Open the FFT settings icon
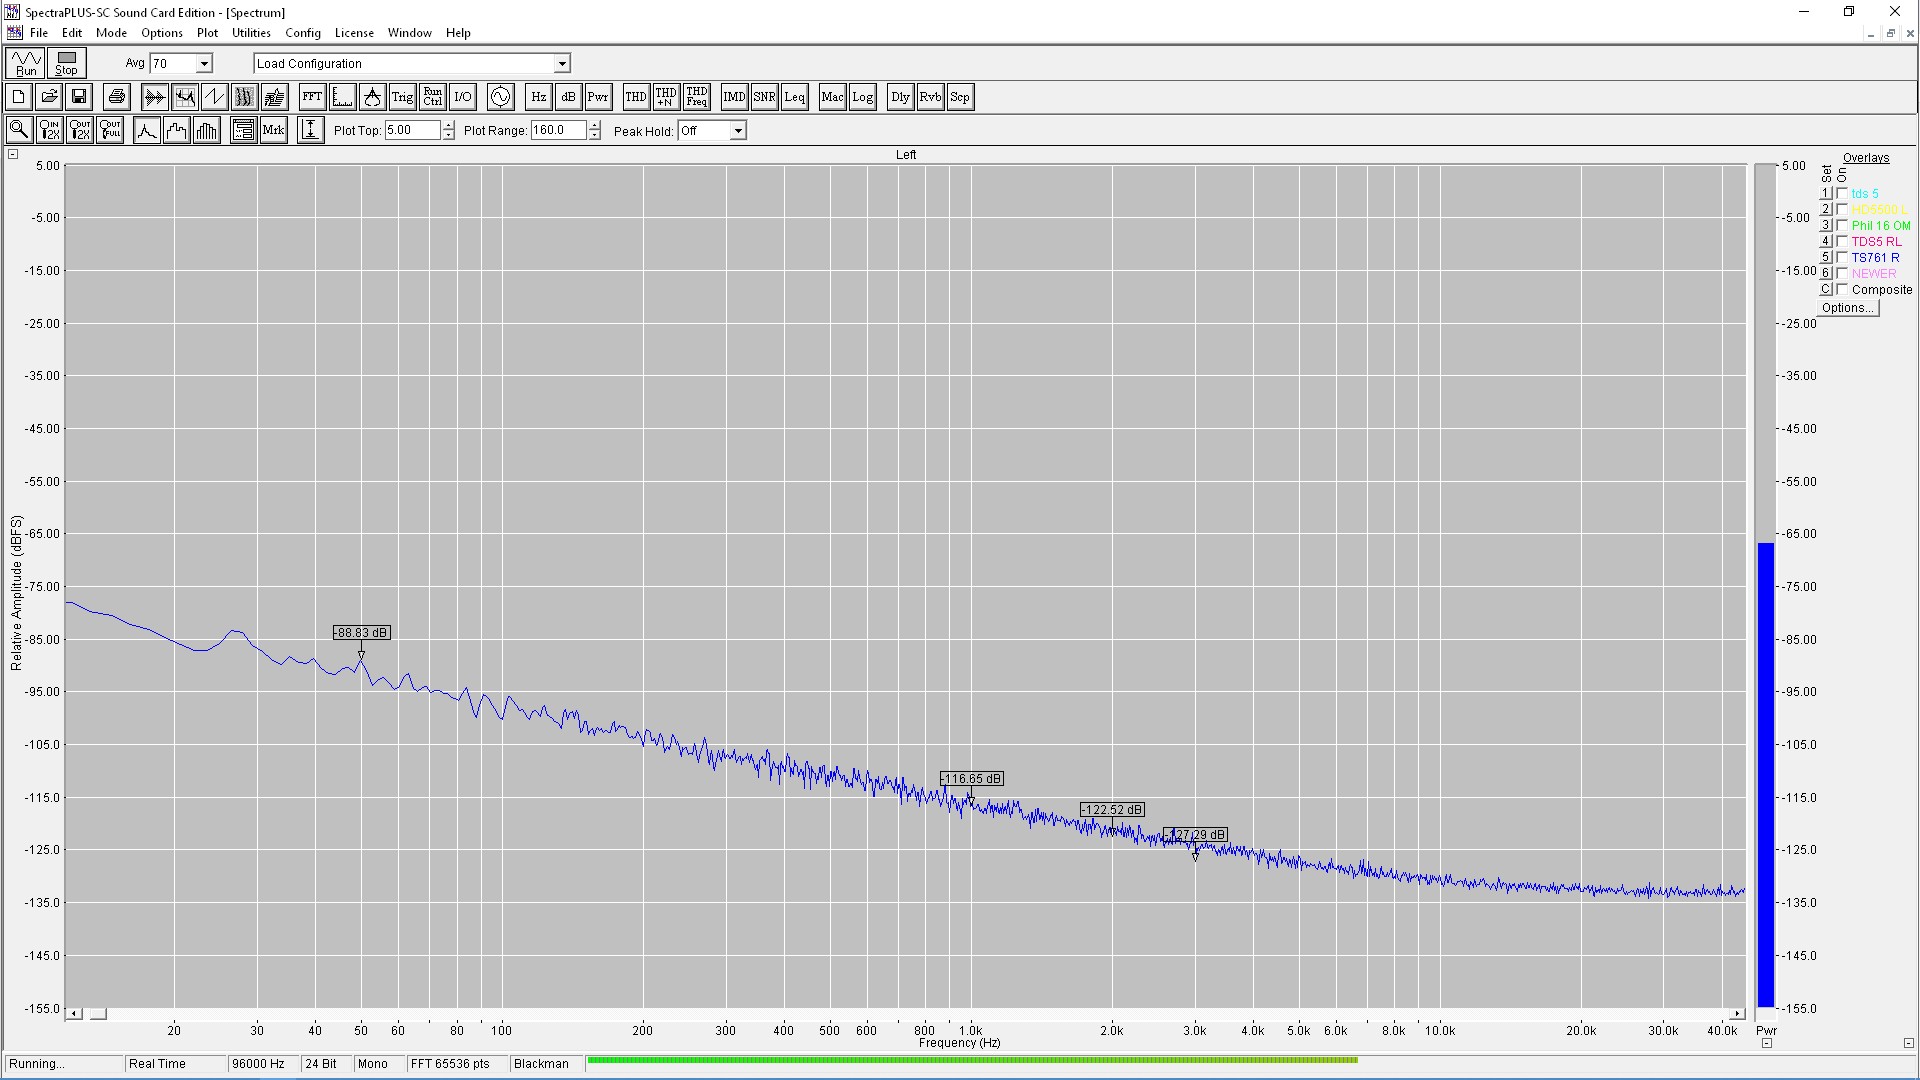 (x=312, y=97)
